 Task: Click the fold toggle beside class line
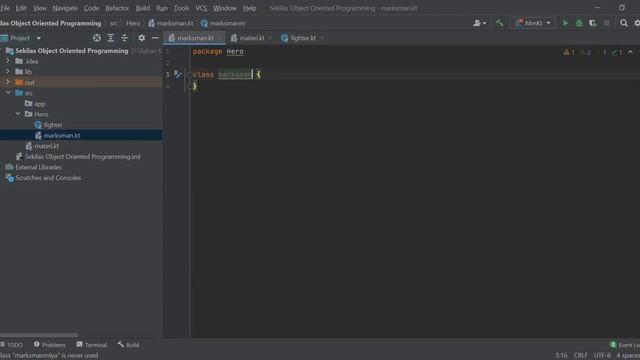point(189,75)
